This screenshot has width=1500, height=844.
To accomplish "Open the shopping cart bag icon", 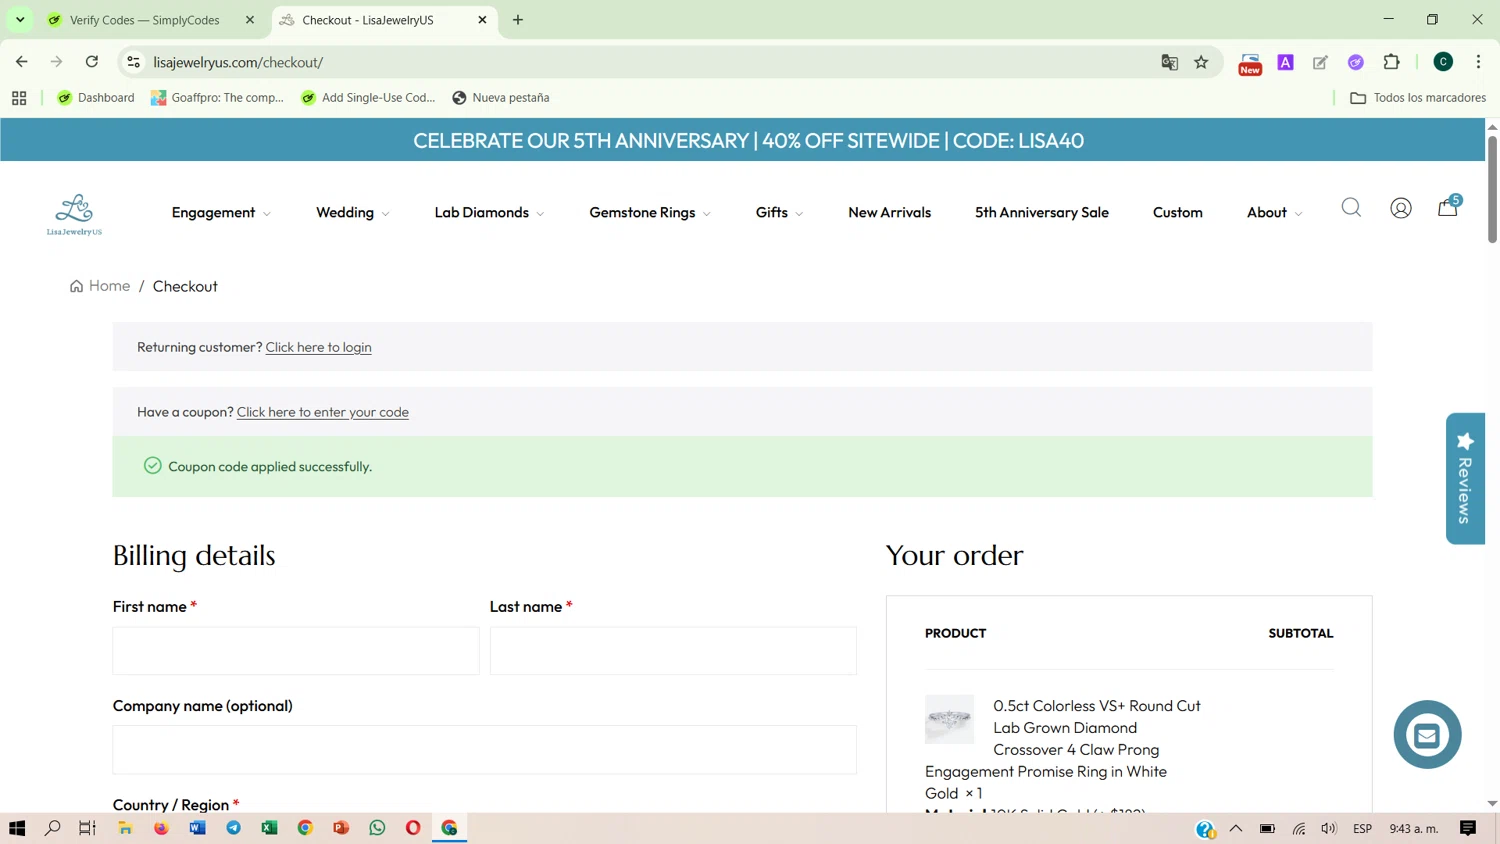I will pyautogui.click(x=1448, y=207).
